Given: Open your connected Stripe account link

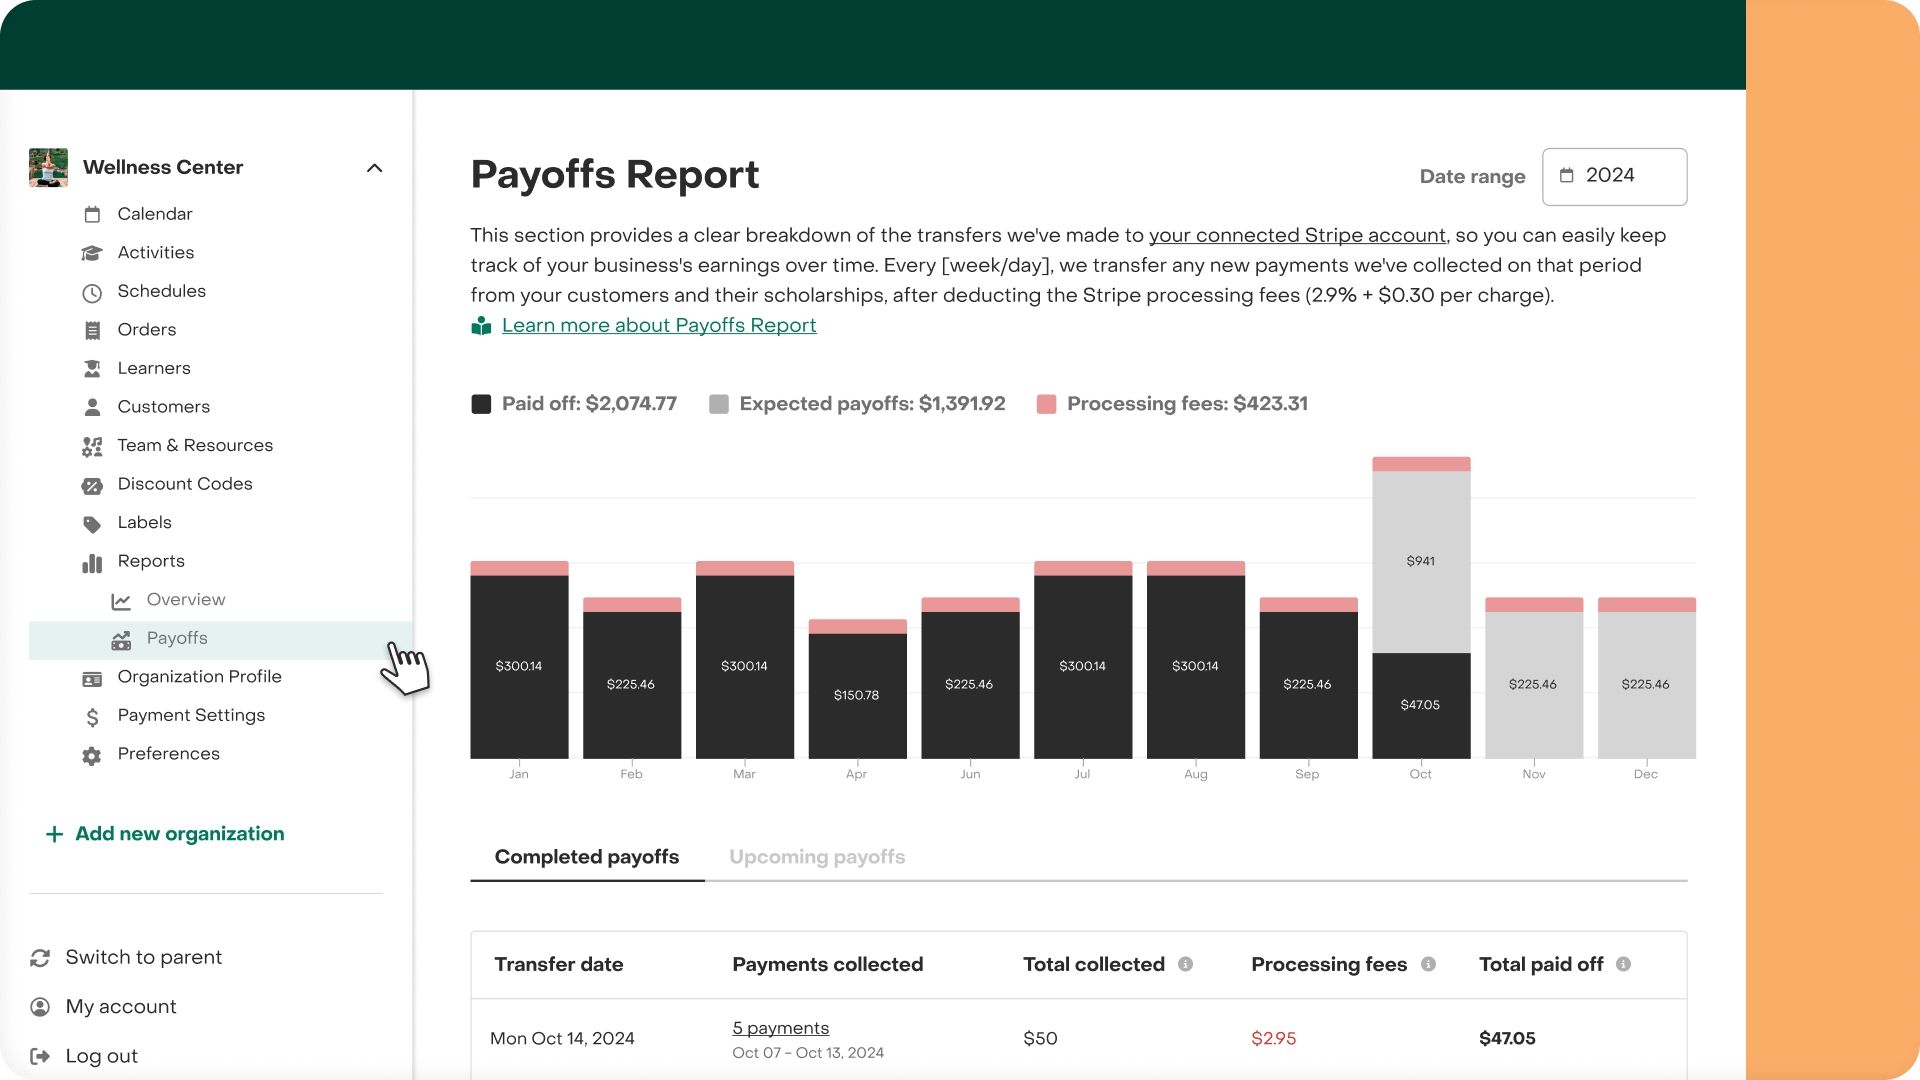Looking at the screenshot, I should [1297, 235].
